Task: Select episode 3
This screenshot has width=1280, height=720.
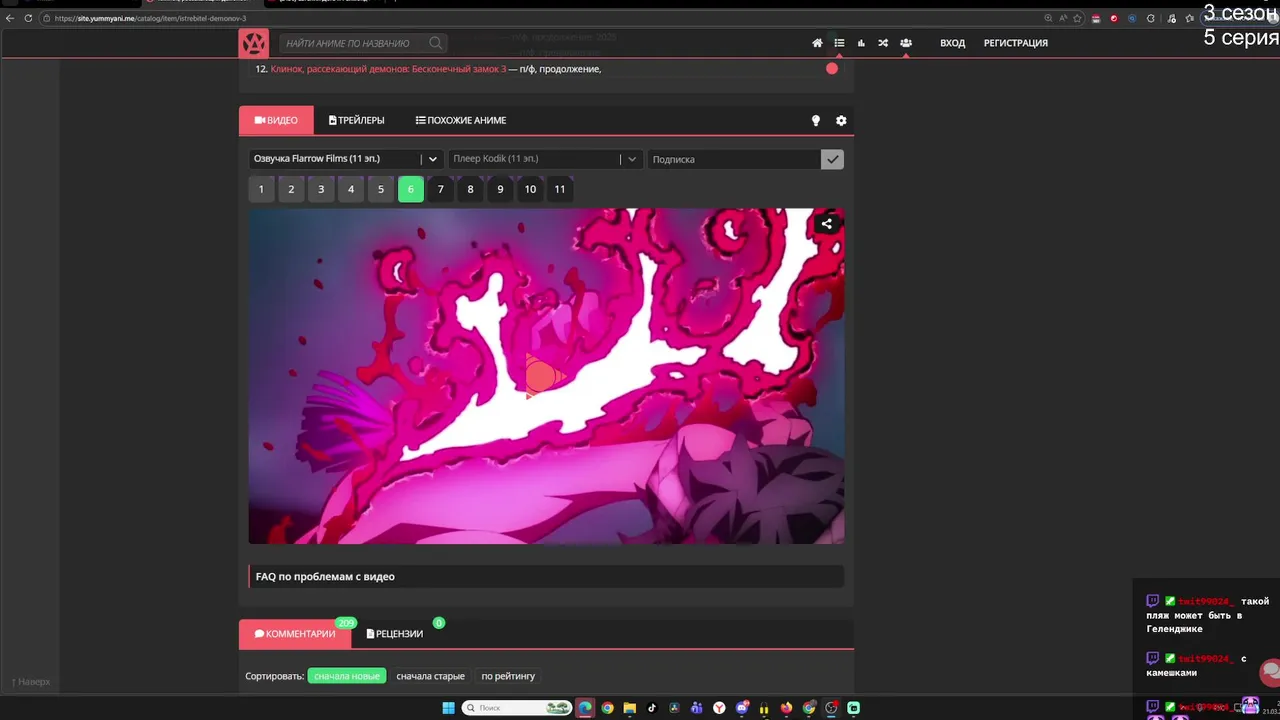Action: point(321,189)
